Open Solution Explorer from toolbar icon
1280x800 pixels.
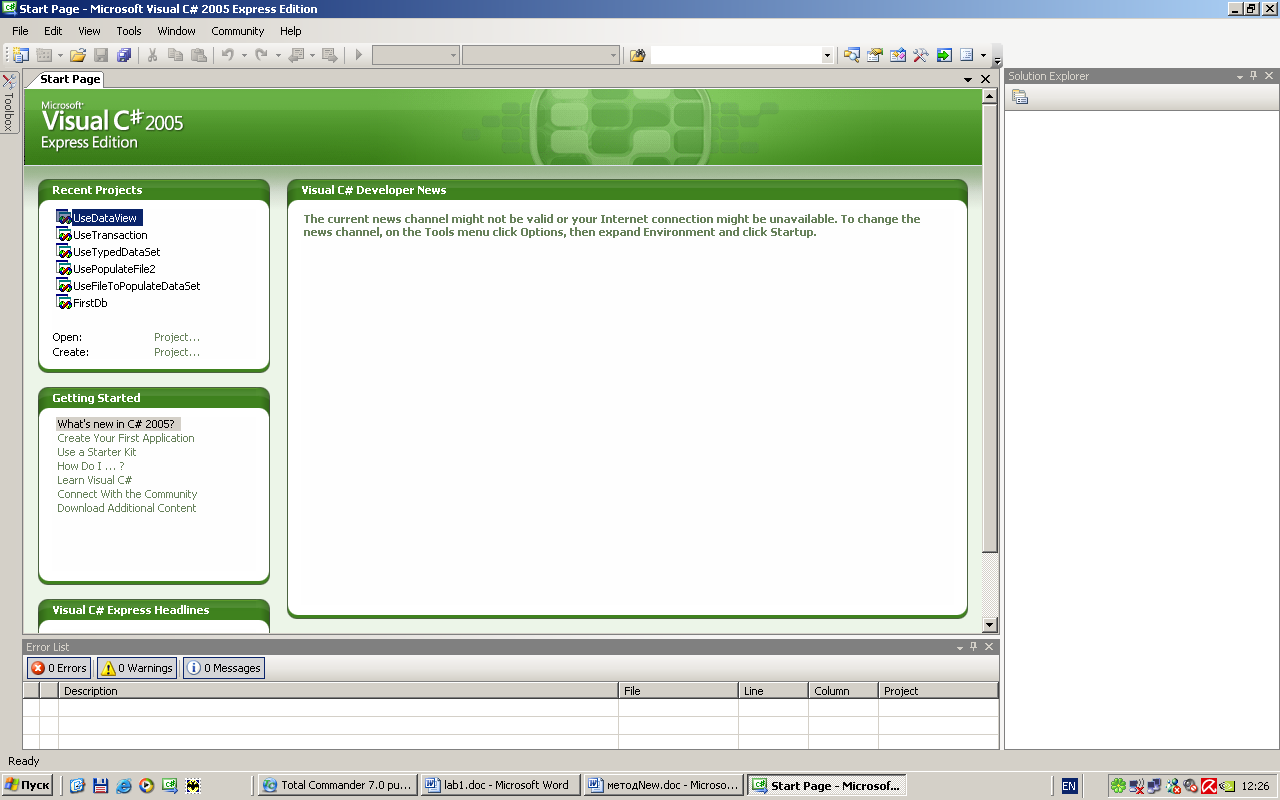tap(852, 56)
